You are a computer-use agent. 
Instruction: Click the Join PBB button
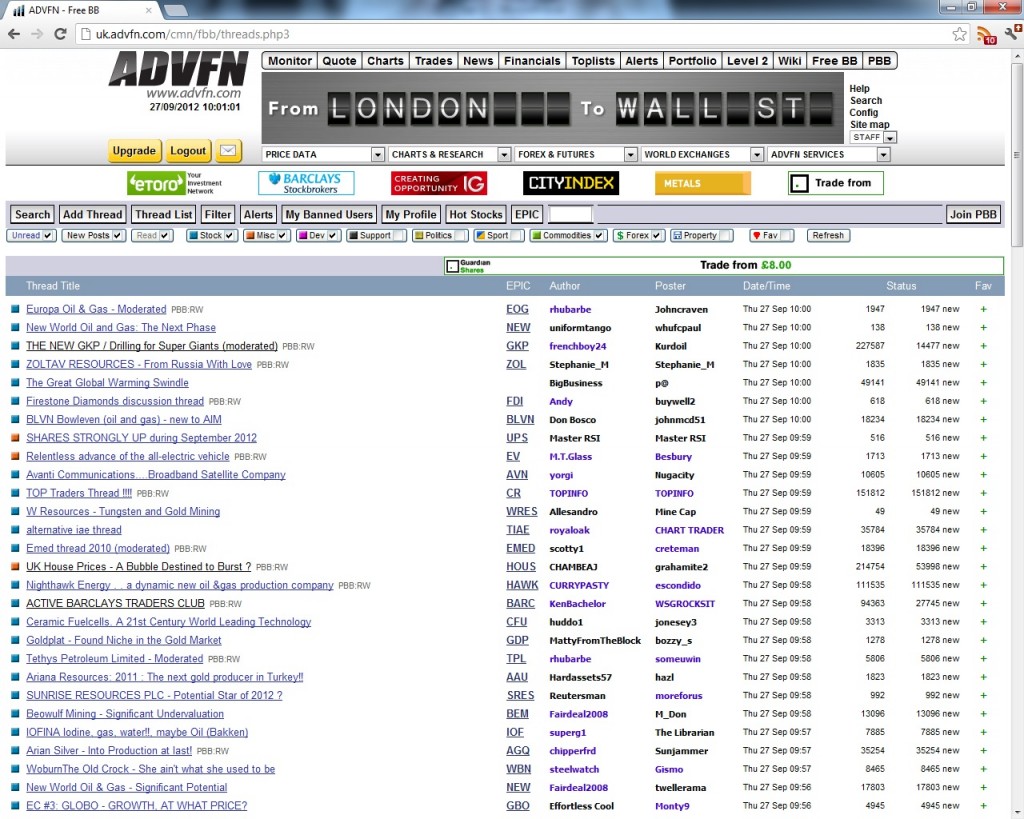click(x=973, y=214)
